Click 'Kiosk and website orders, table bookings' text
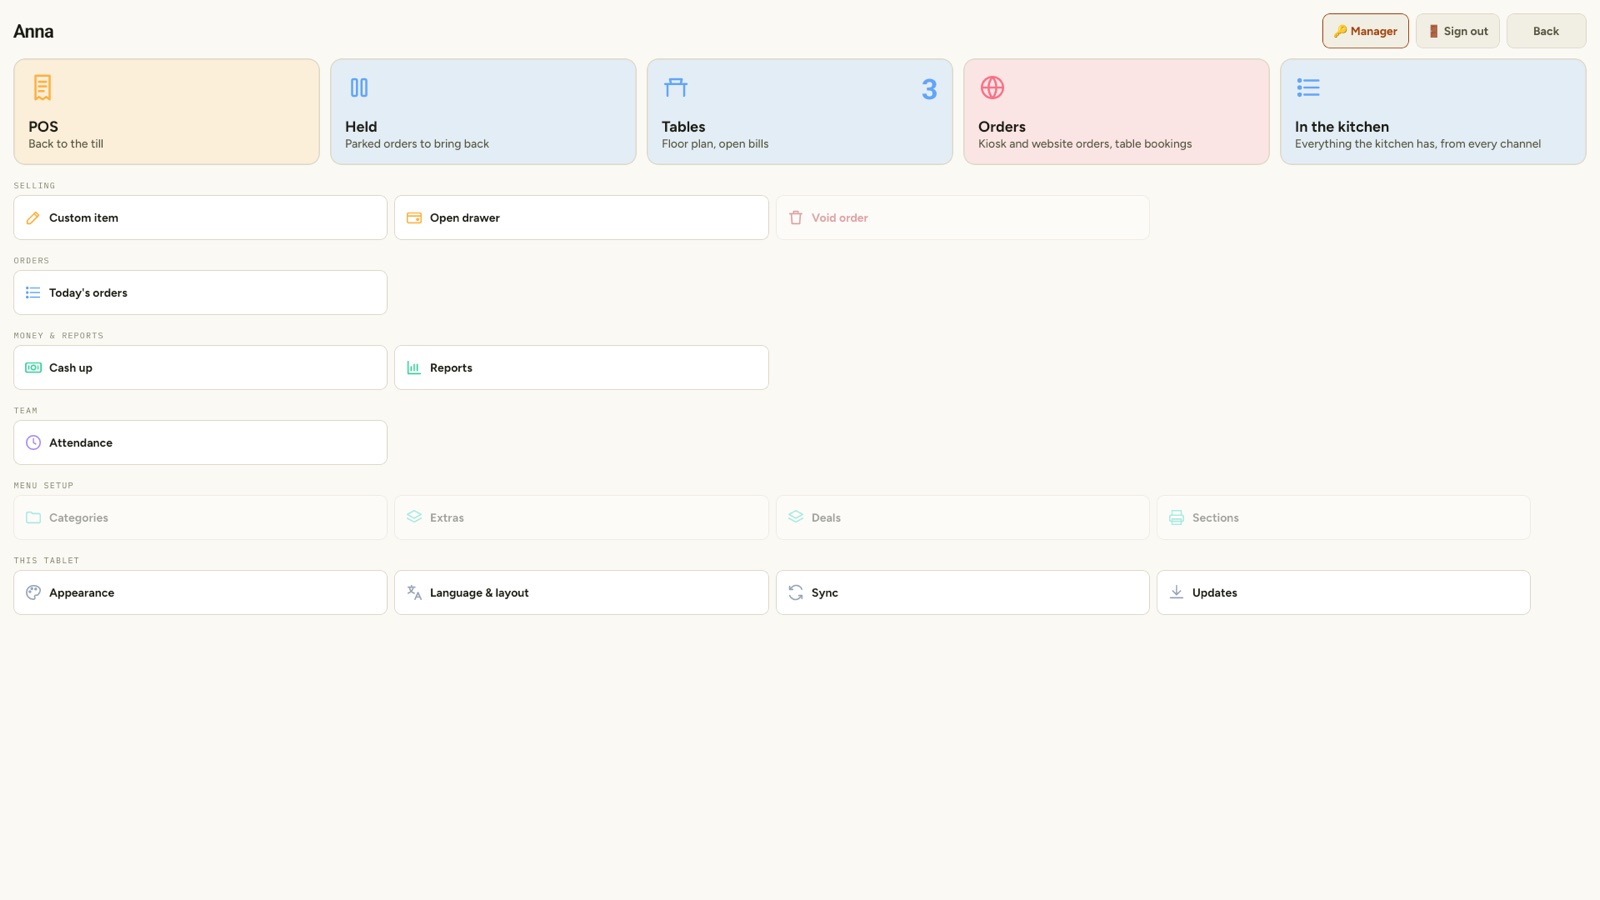 coord(1085,144)
